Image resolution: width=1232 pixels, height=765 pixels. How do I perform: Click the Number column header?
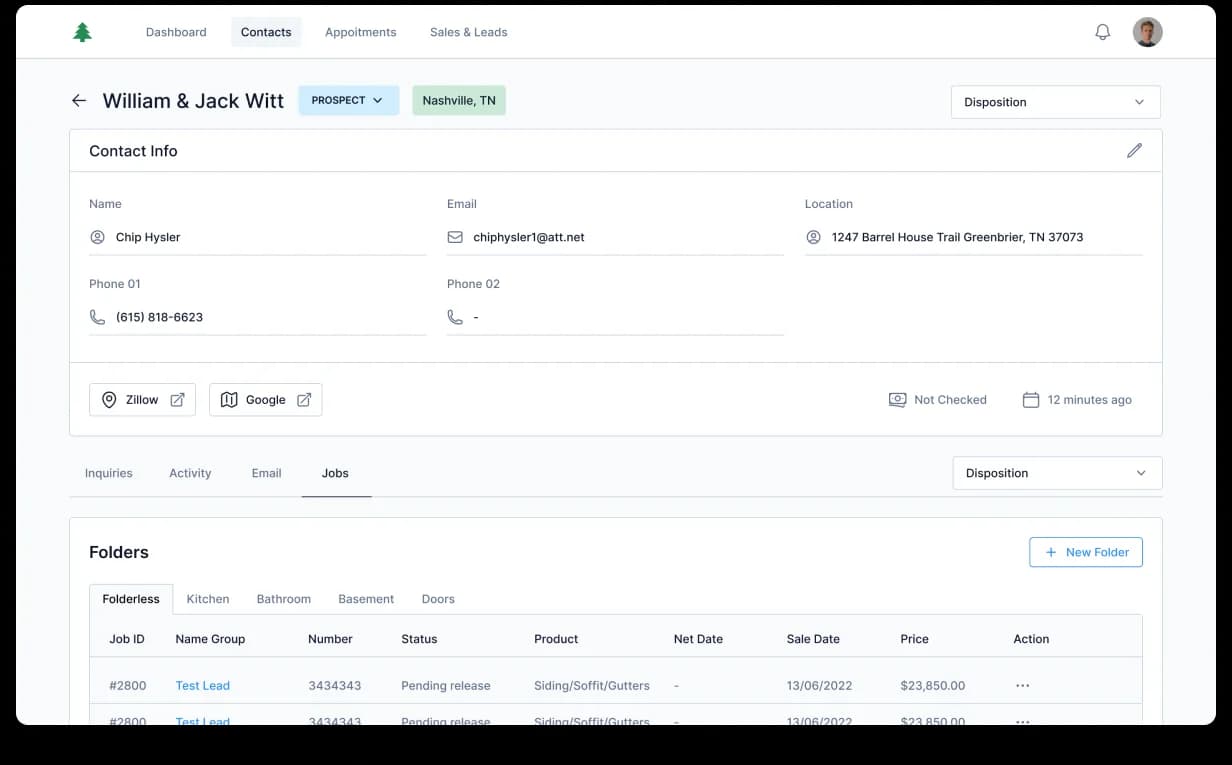pos(330,639)
